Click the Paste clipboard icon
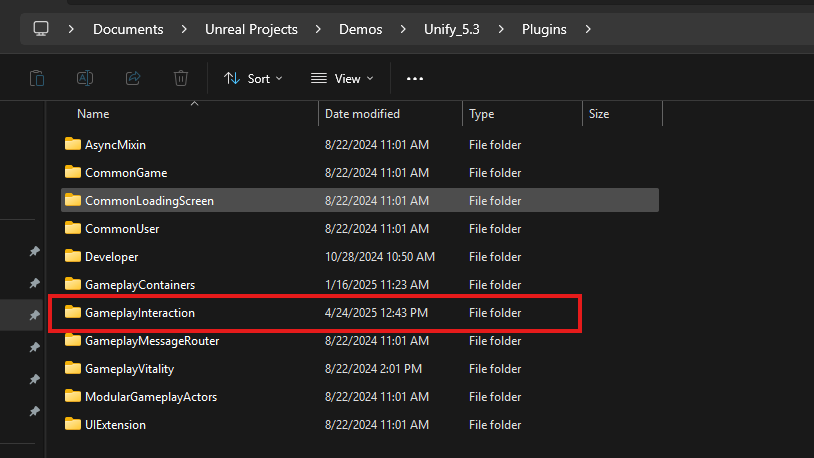The height and width of the screenshot is (458, 814). coord(37,78)
